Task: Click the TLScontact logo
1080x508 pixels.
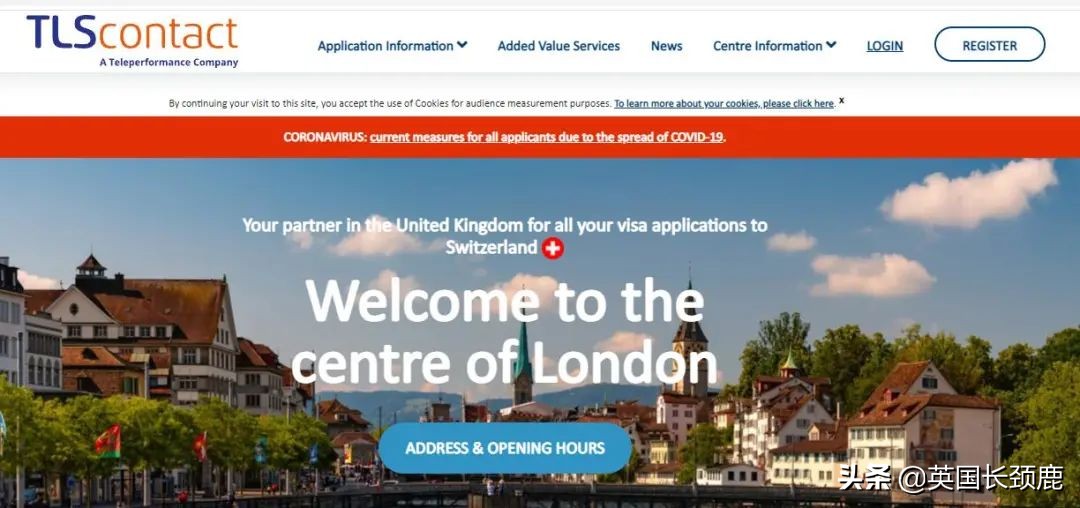Action: point(132,41)
